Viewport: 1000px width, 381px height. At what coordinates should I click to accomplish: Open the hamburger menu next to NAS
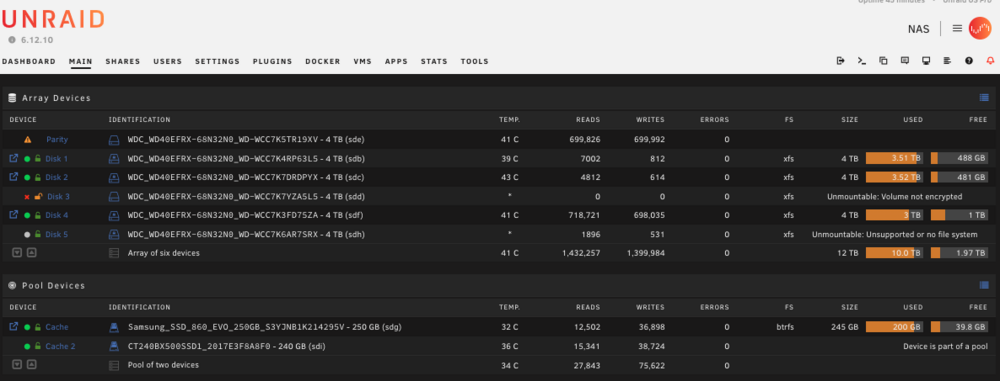pyautogui.click(x=957, y=29)
